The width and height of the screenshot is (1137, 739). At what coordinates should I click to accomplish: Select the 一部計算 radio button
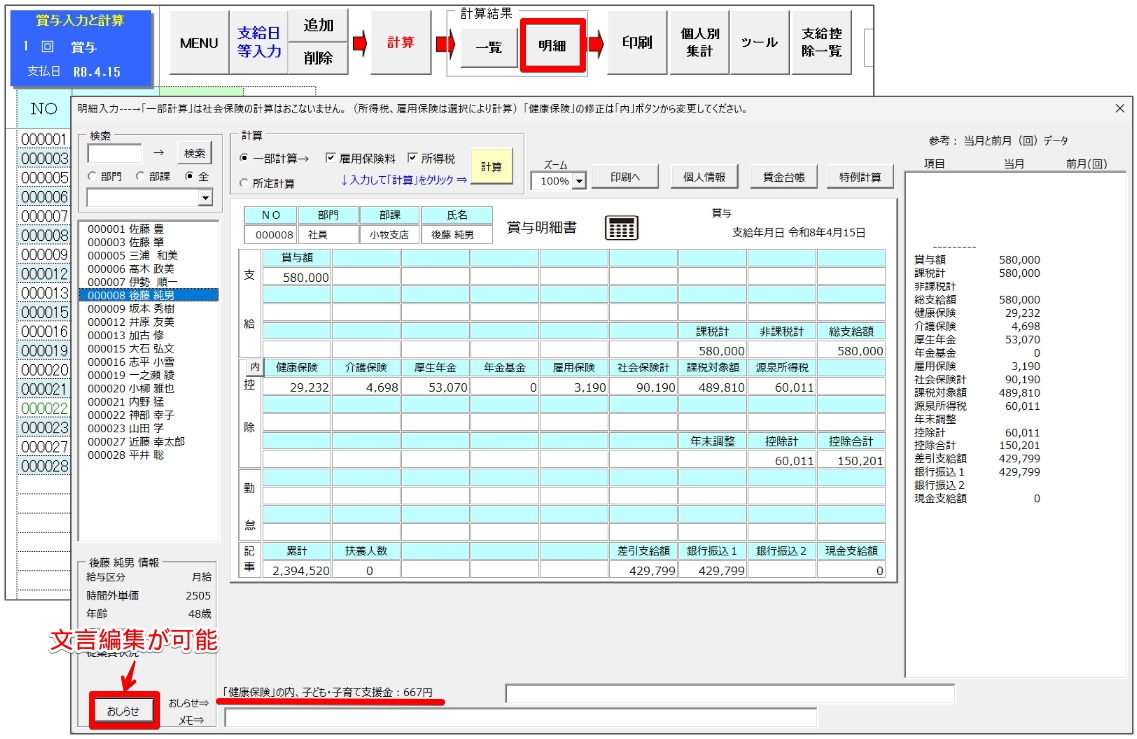coord(245,158)
